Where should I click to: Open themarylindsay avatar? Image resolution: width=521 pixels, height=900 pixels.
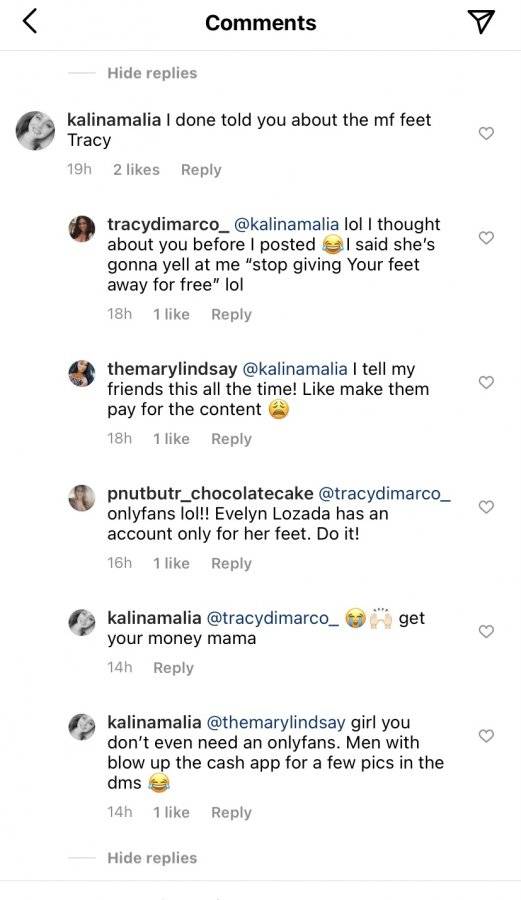coord(82,373)
